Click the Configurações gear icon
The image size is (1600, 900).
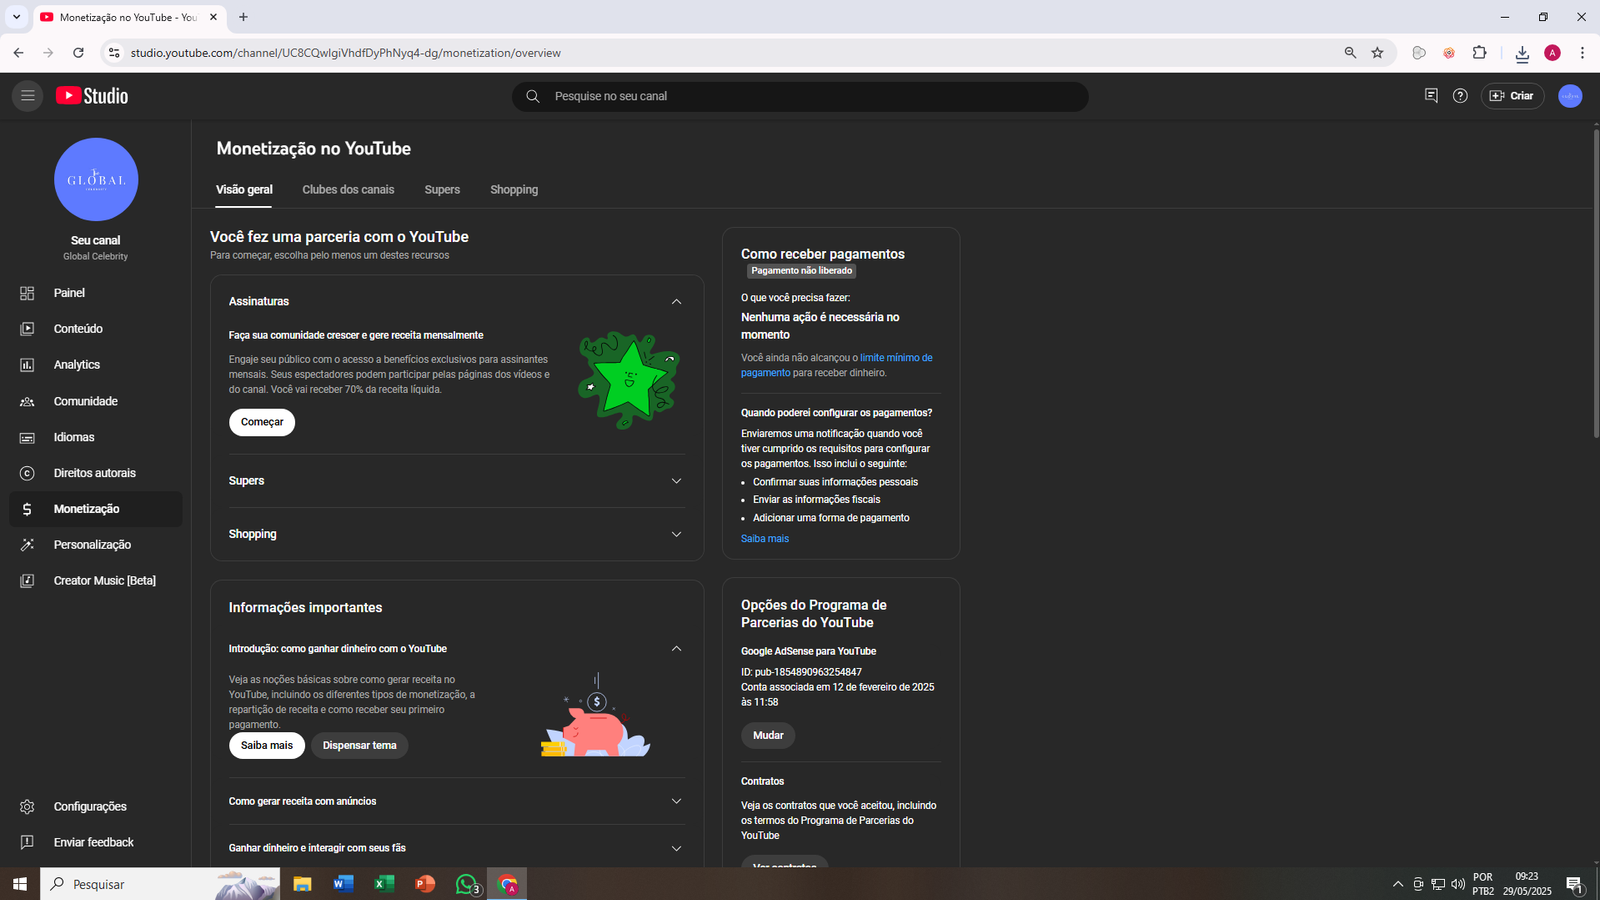click(x=27, y=807)
